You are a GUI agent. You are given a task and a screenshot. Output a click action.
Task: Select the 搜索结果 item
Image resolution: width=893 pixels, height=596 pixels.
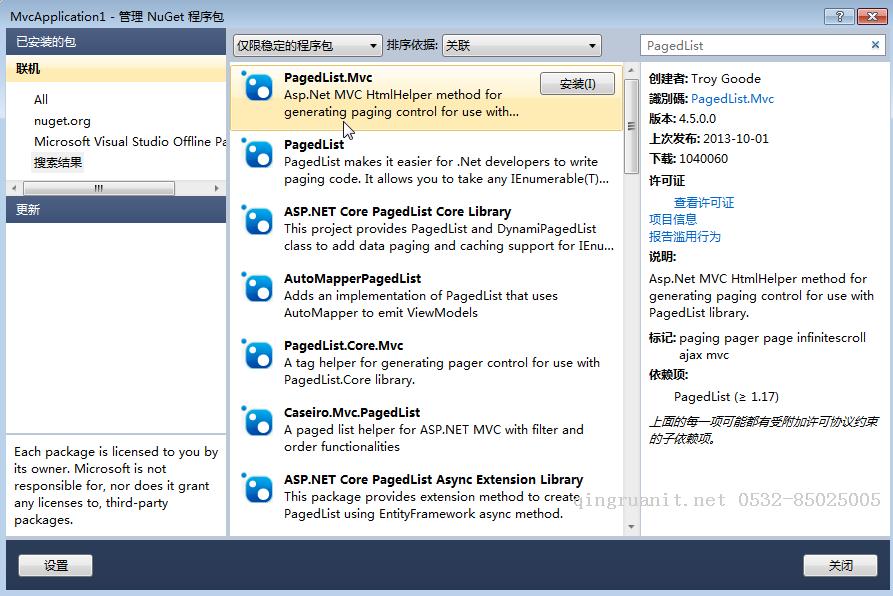(58, 163)
